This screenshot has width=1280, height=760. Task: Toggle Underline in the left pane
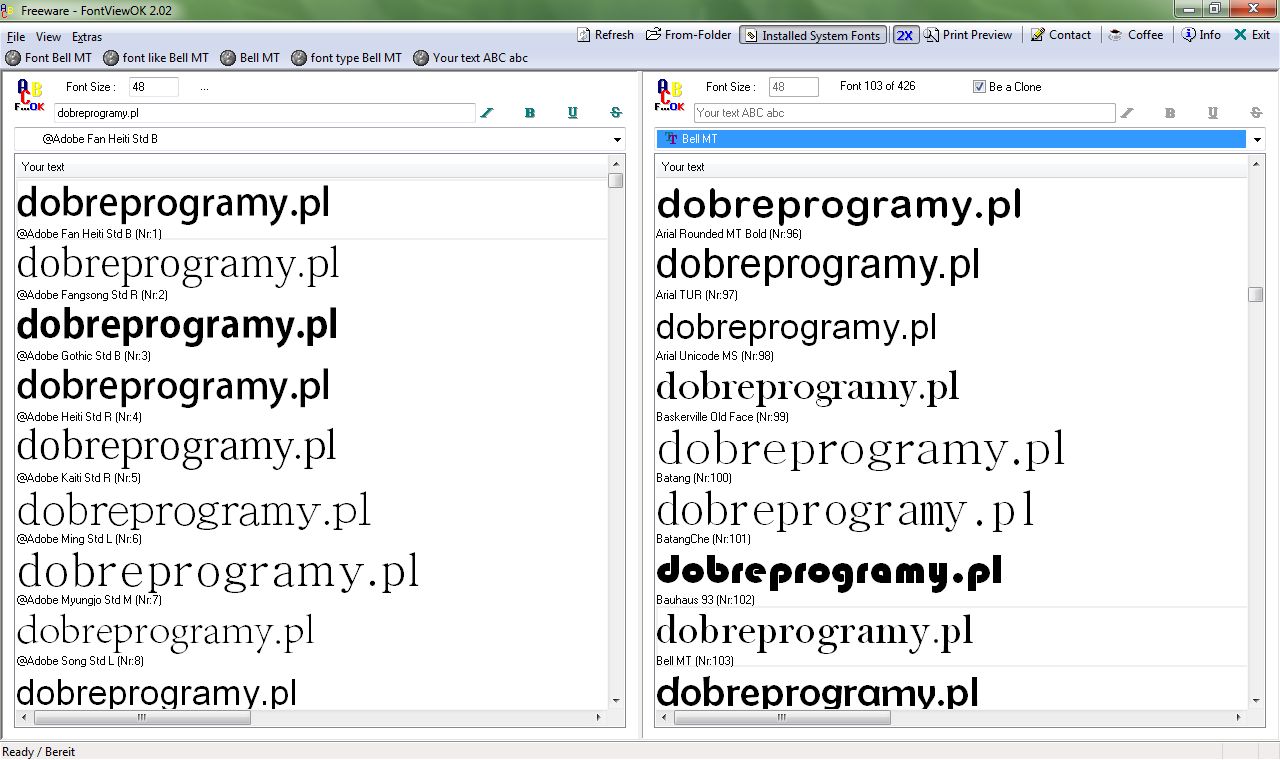coord(573,113)
